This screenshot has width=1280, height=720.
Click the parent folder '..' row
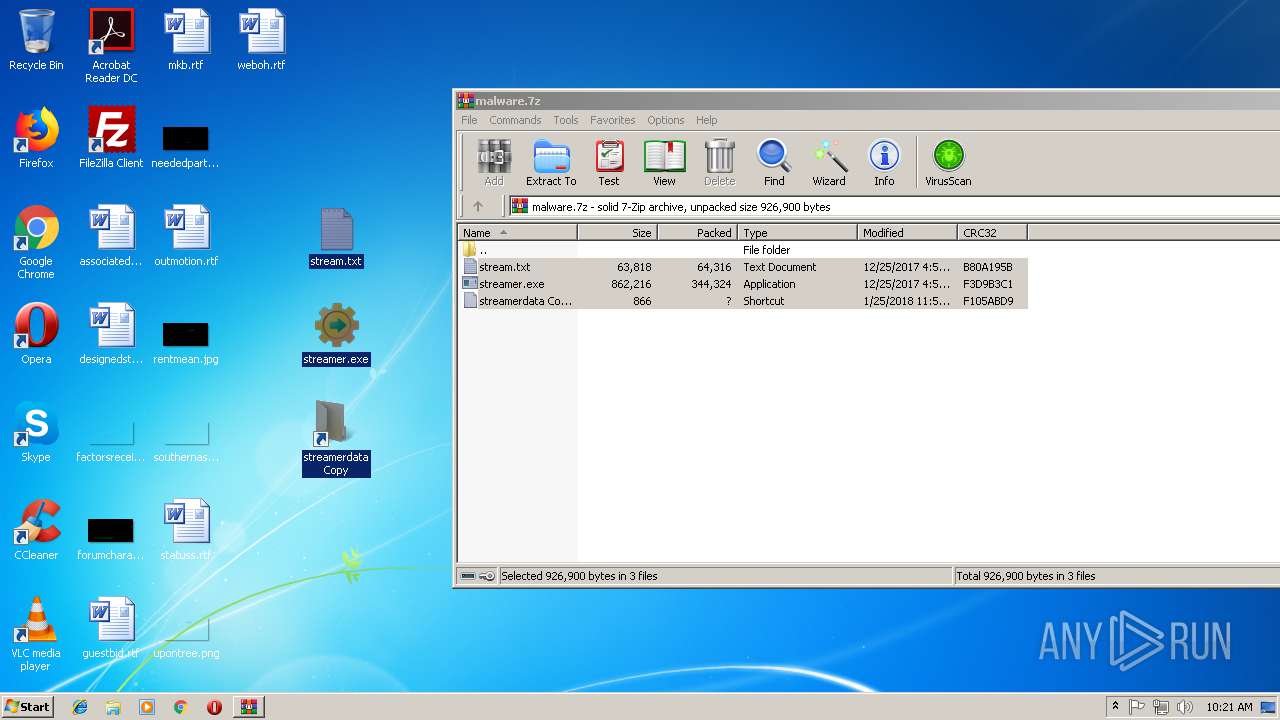click(x=743, y=250)
